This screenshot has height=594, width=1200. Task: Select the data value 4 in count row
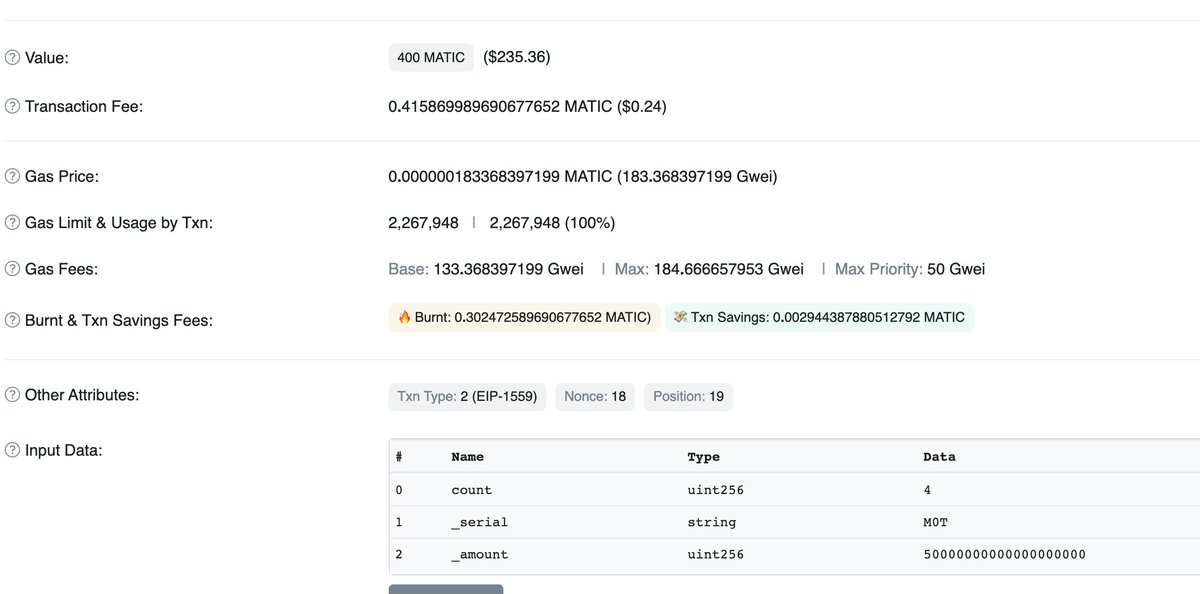[927, 490]
